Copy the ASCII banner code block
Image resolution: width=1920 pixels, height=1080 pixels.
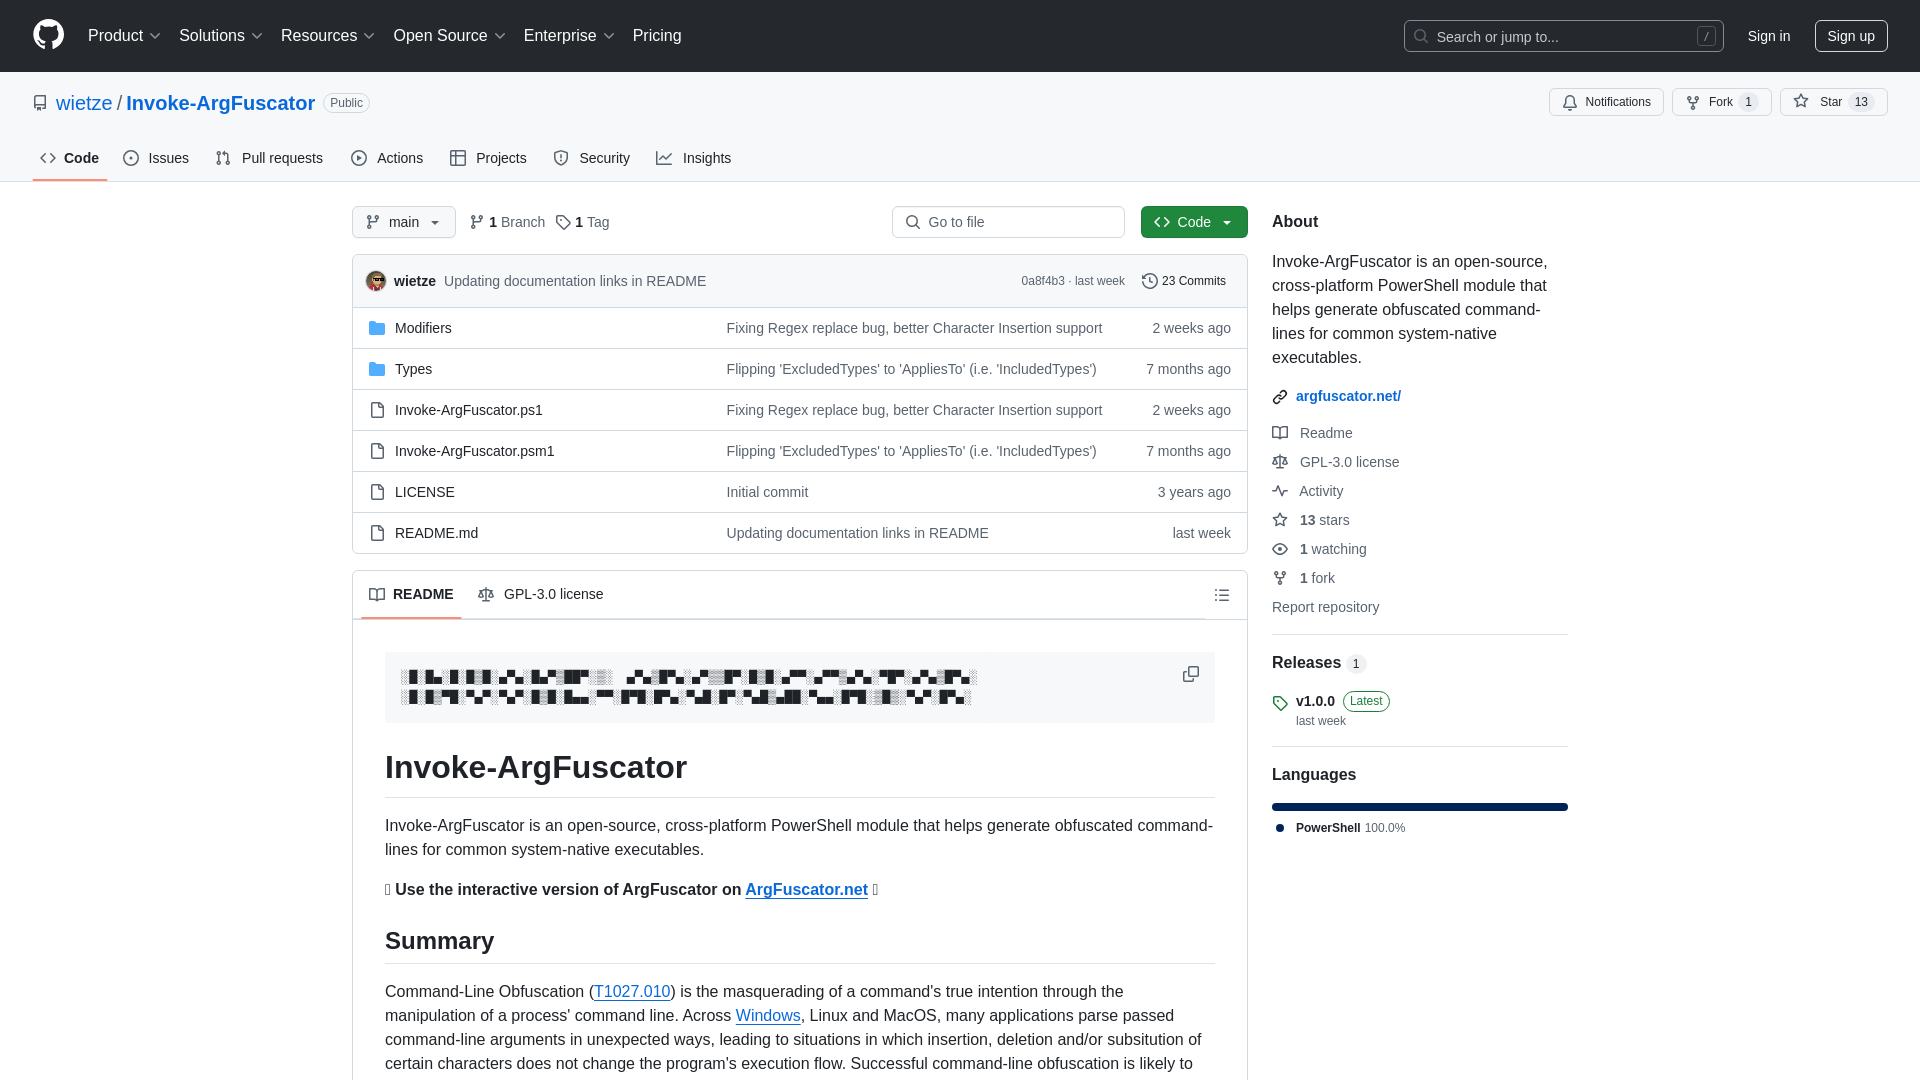coord(1190,674)
